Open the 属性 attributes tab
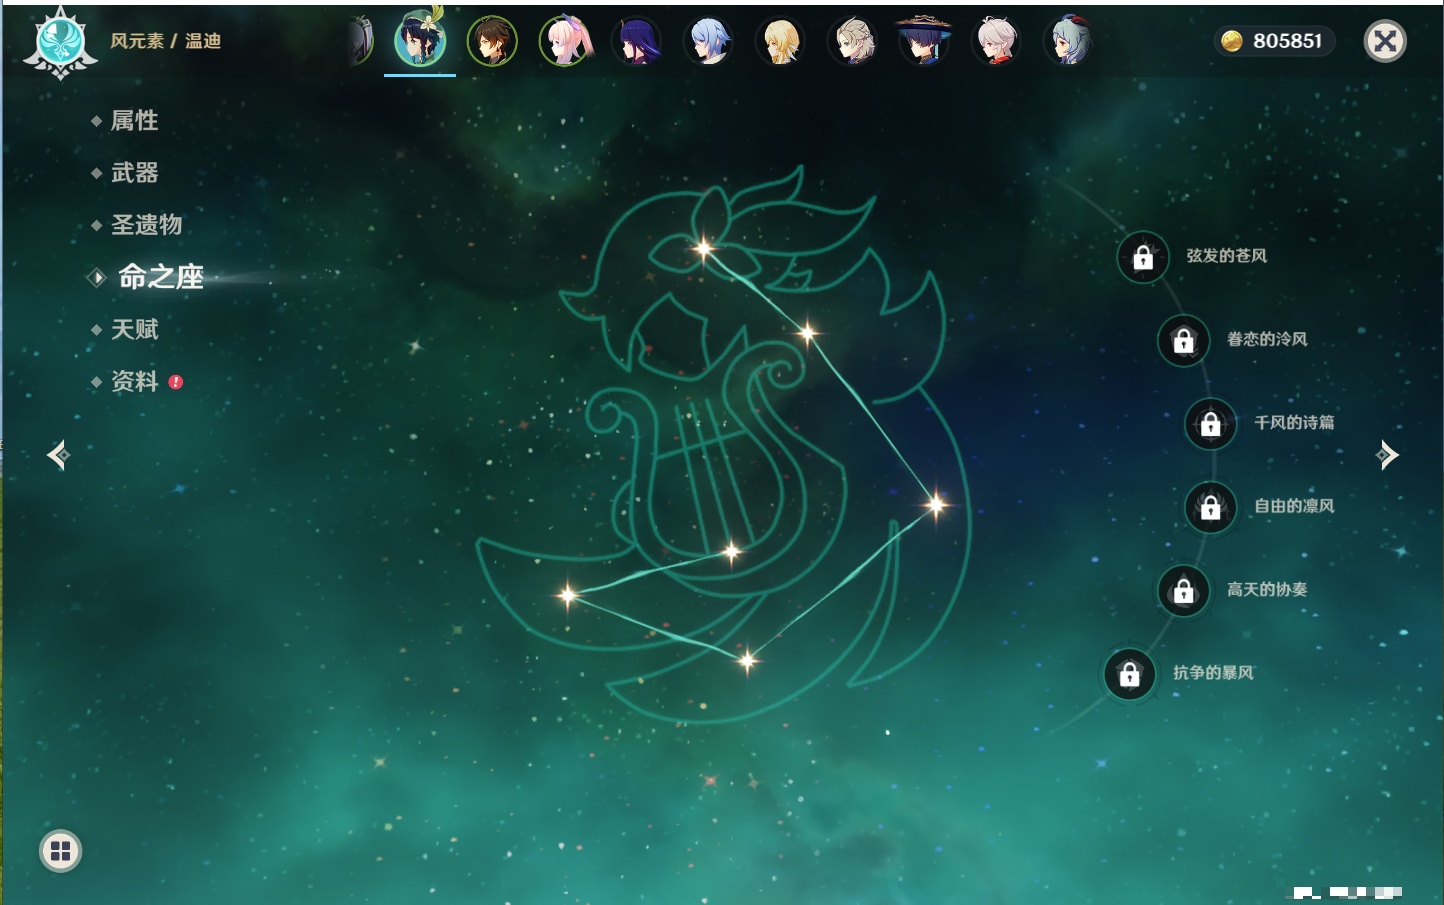 (x=134, y=121)
